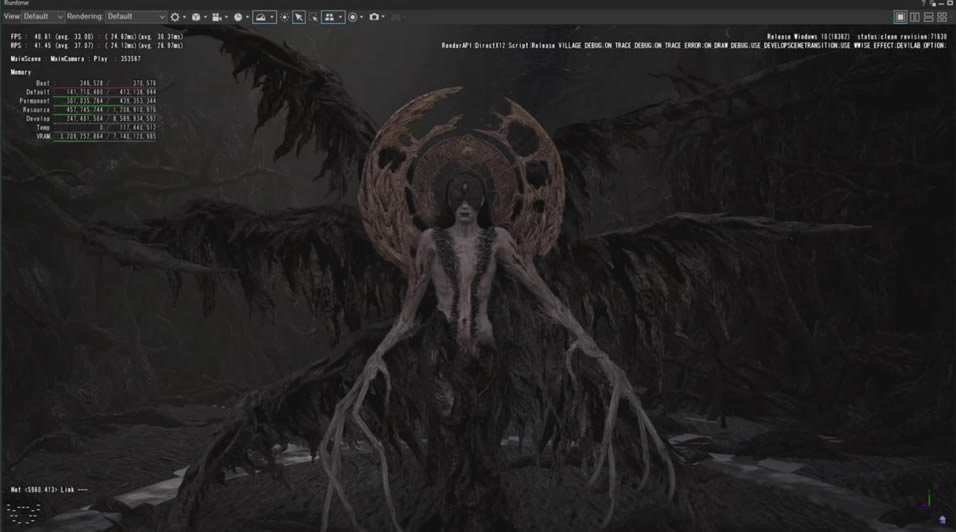Screen dimensions: 956x532
Task: Click the circular record target icon
Action: [353, 17]
